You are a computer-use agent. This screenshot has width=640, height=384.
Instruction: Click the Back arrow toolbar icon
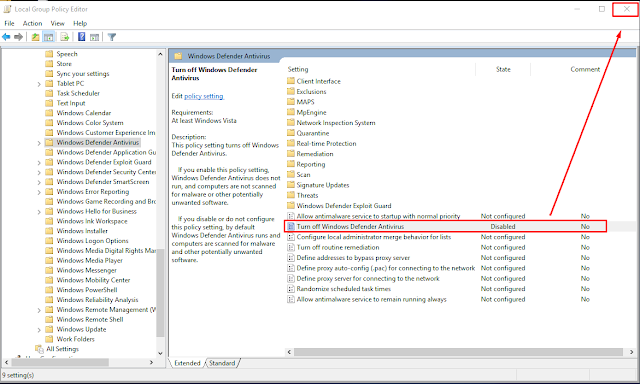pyautogui.click(x=6, y=37)
